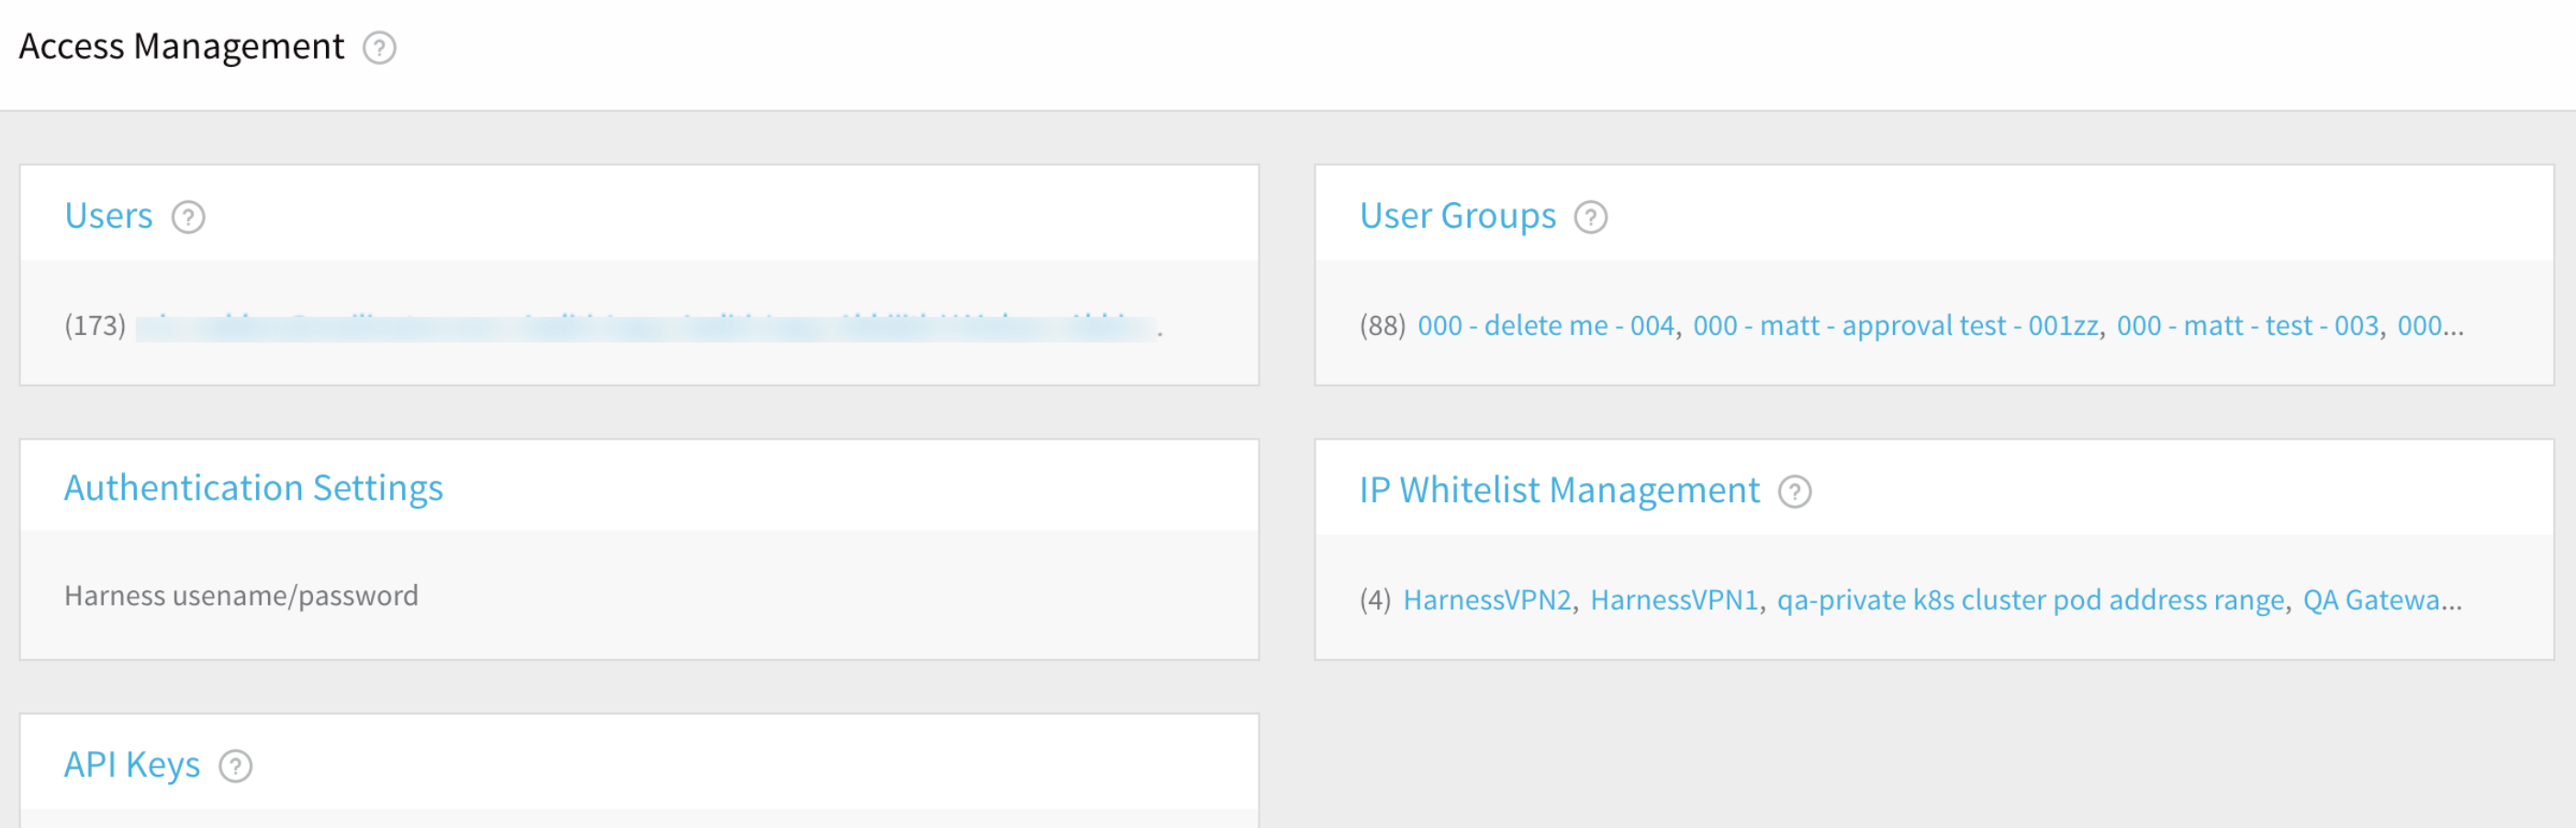The image size is (2576, 828).
Task: Open the HarnessVPN1 whitelist entry
Action: (1673, 600)
